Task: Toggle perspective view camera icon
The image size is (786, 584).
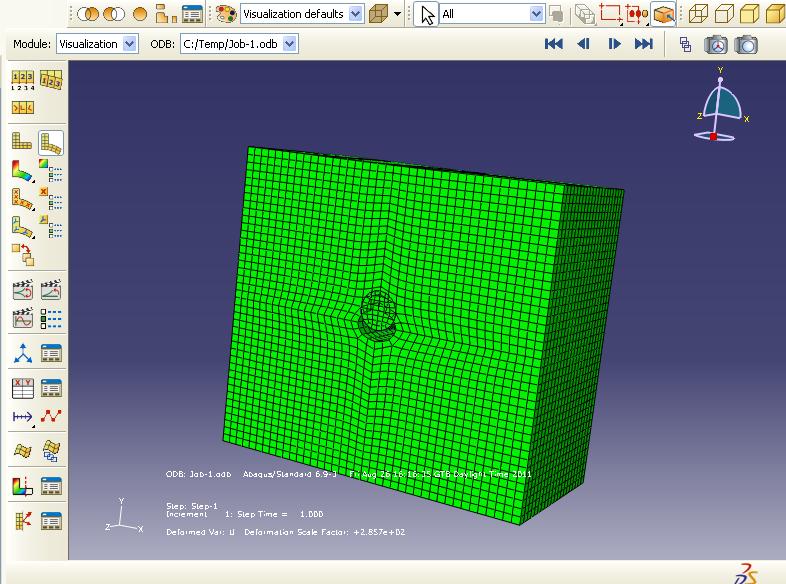Action: (x=716, y=44)
